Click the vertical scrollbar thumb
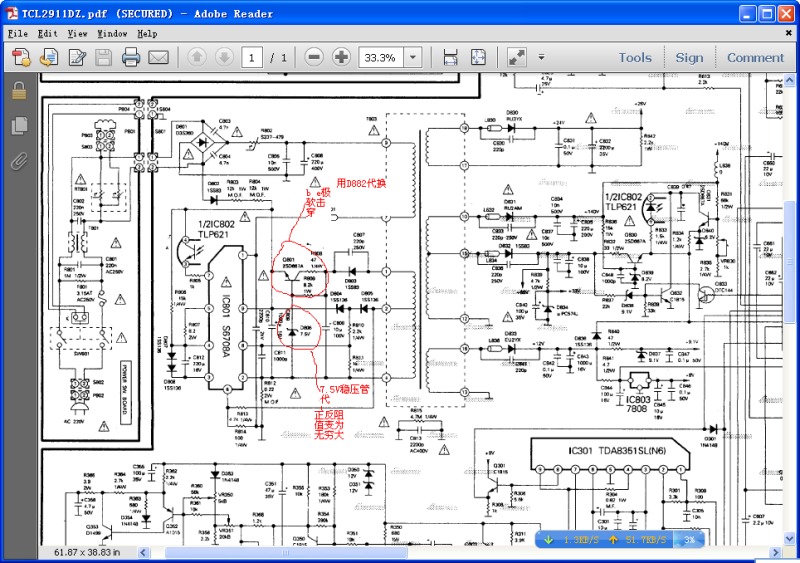The width and height of the screenshot is (800, 563). [789, 261]
